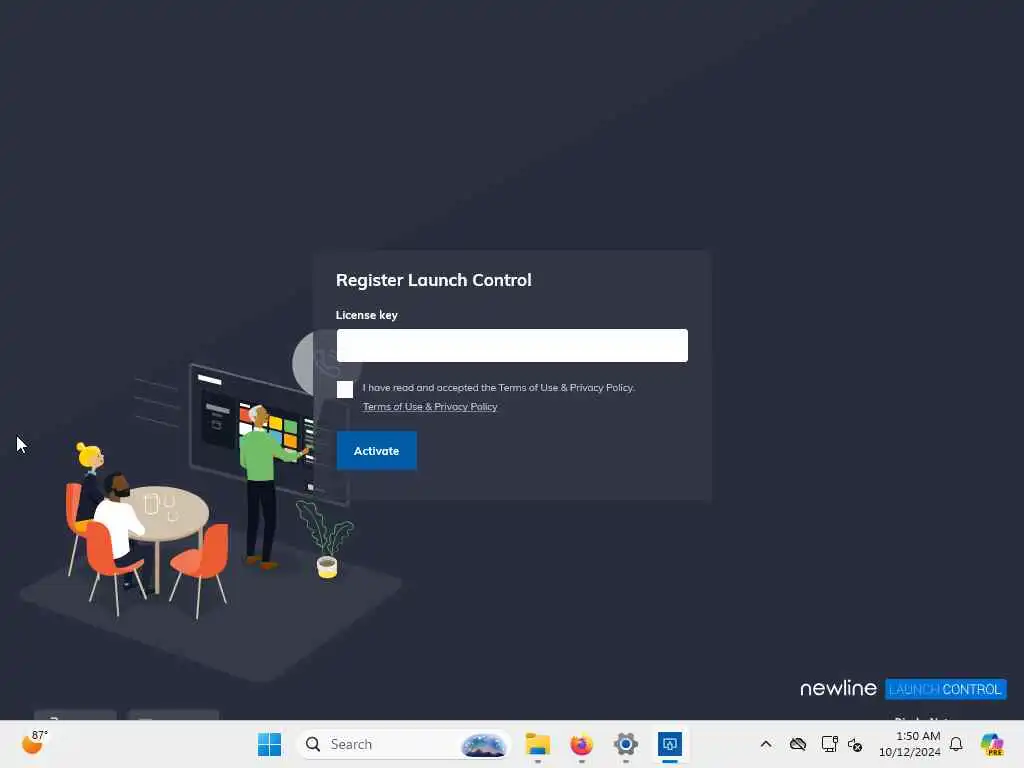This screenshot has height=768, width=1024.
Task: Click the night-sky search highlight icon
Action: 484,745
